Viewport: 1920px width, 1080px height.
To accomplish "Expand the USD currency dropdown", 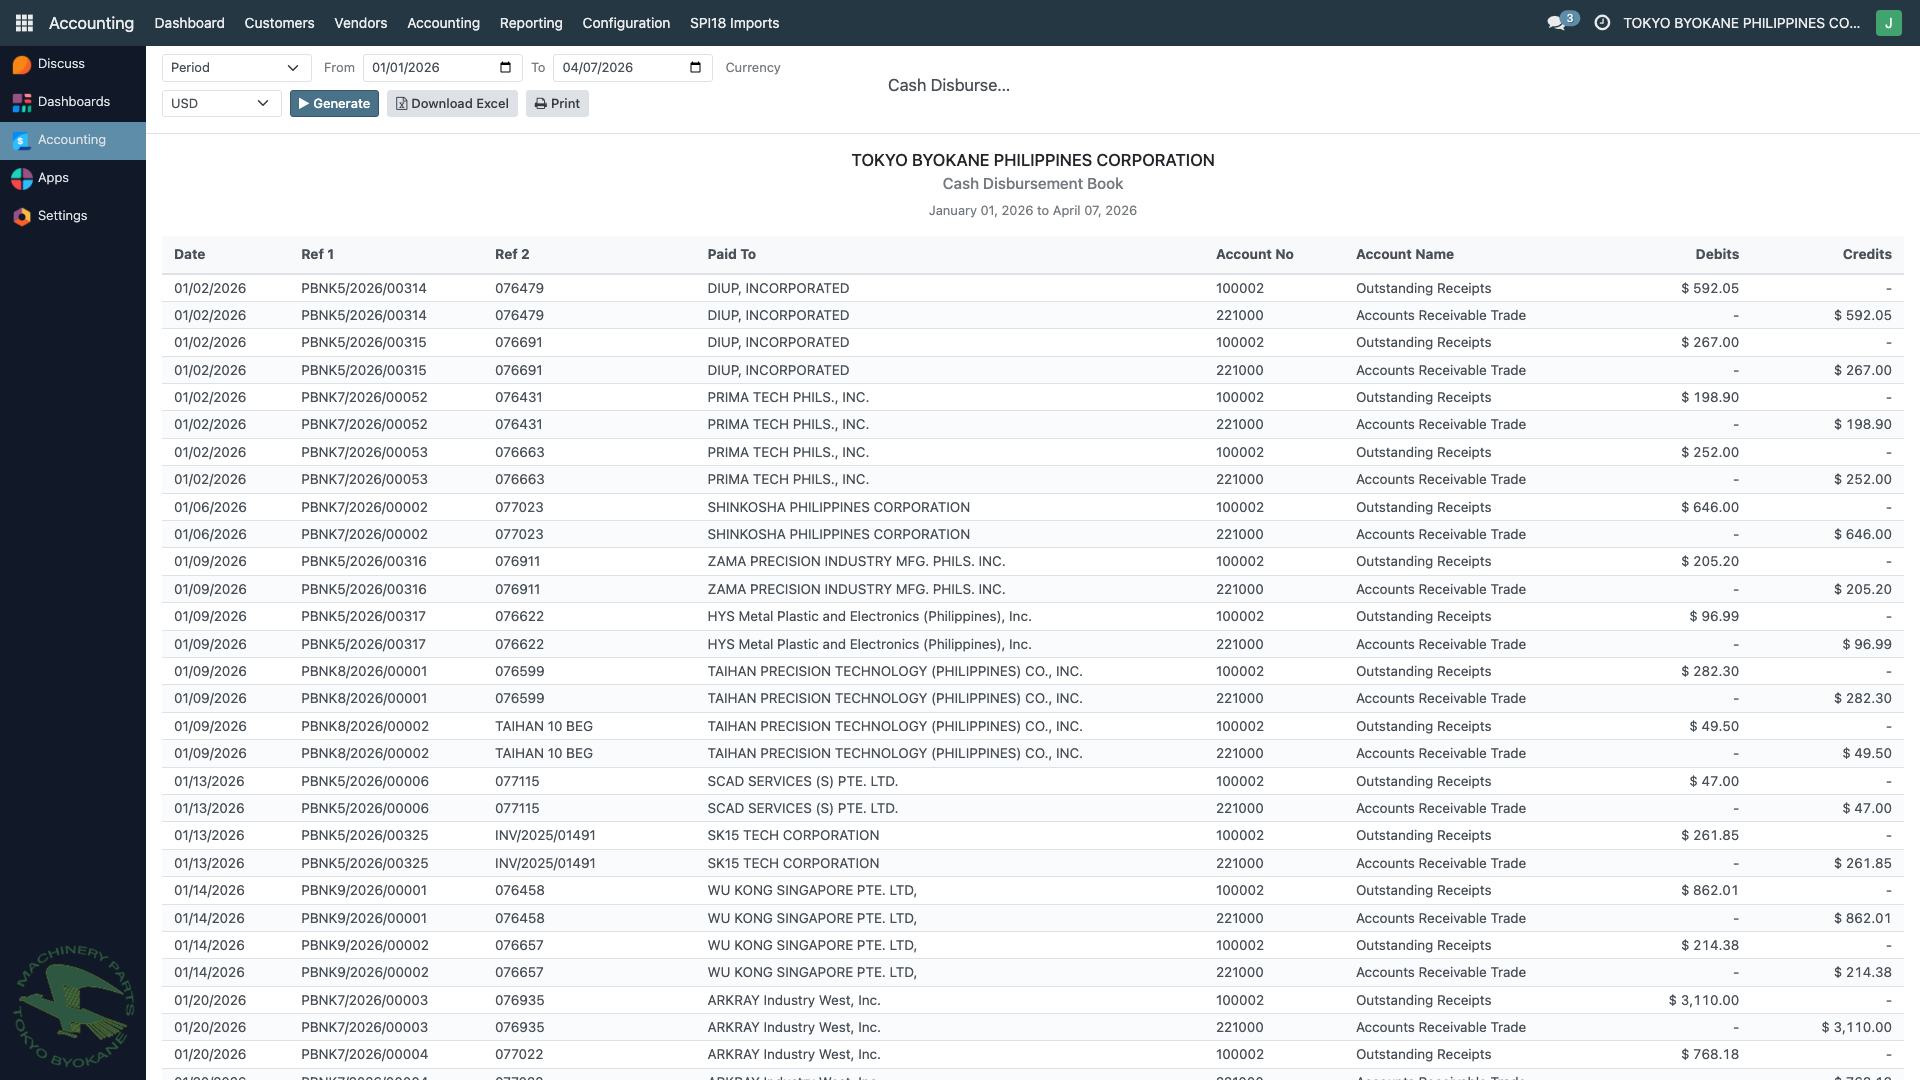I will (221, 104).
